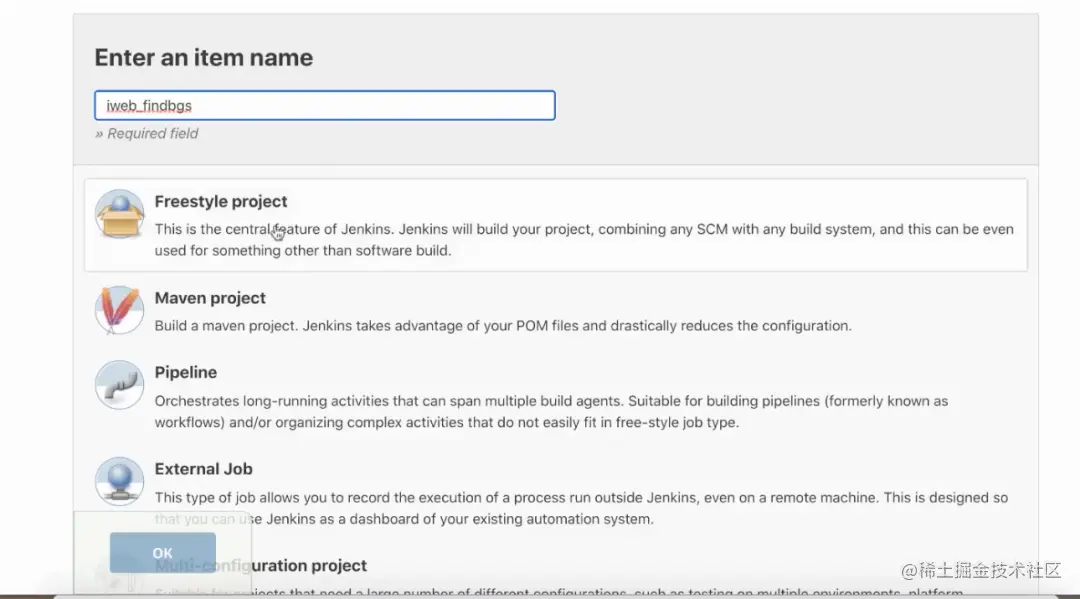Click the watermark text at bottom right
The image size is (1080, 599).
(x=981, y=570)
